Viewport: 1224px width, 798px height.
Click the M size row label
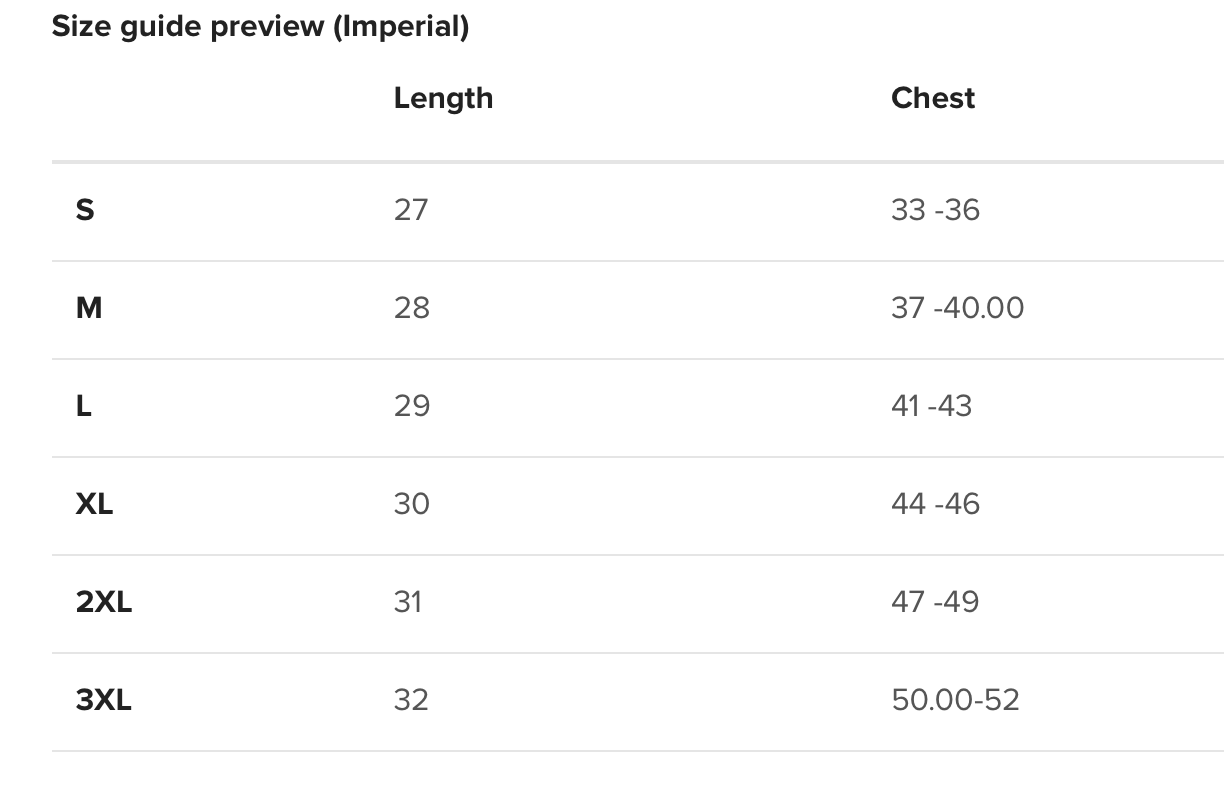[89, 308]
